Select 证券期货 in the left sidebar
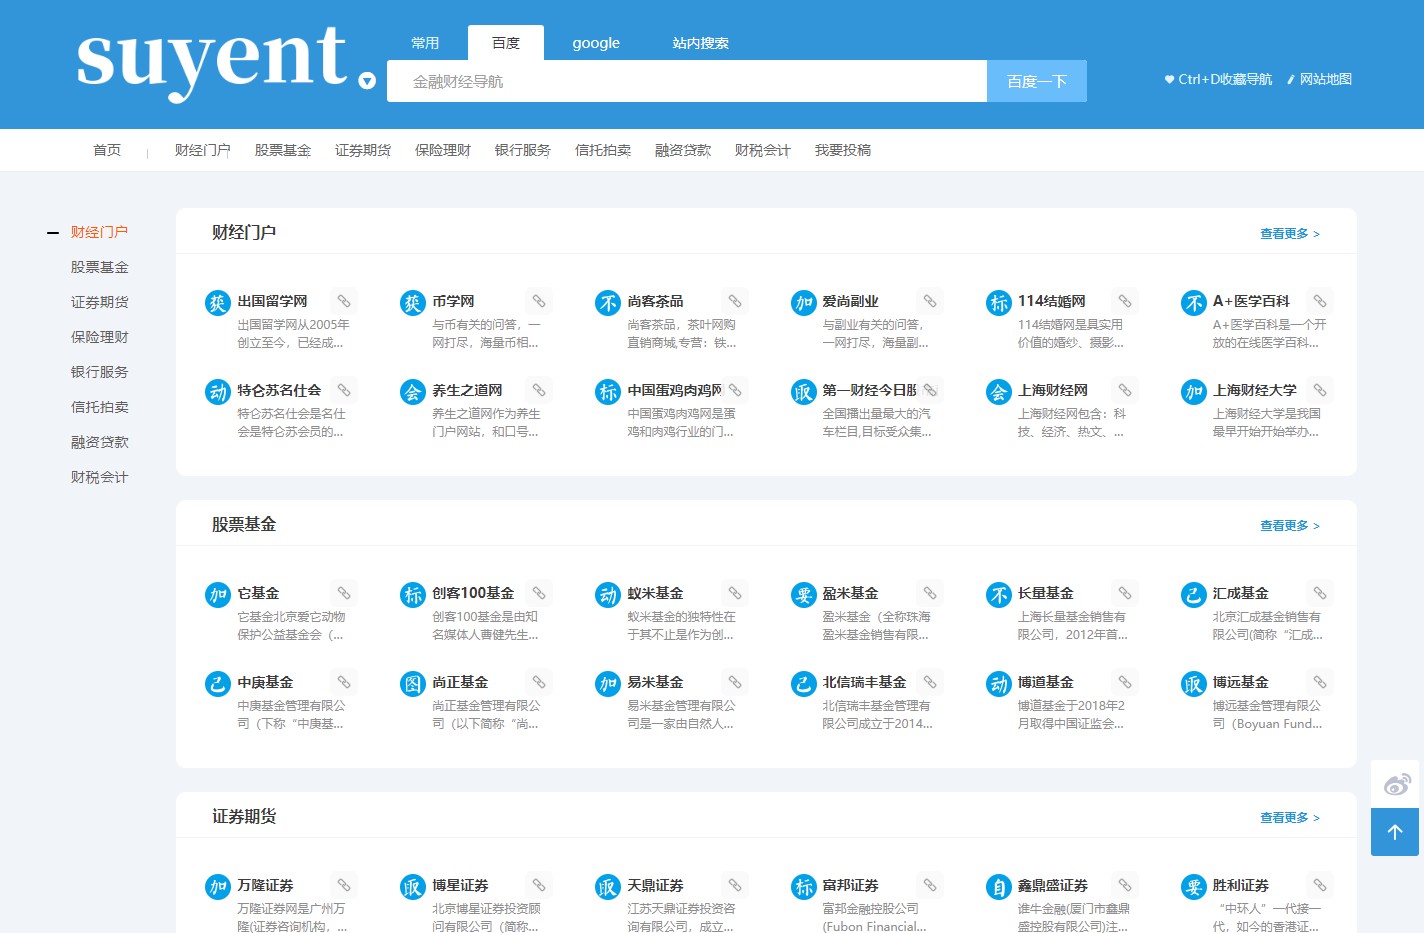 [x=99, y=302]
